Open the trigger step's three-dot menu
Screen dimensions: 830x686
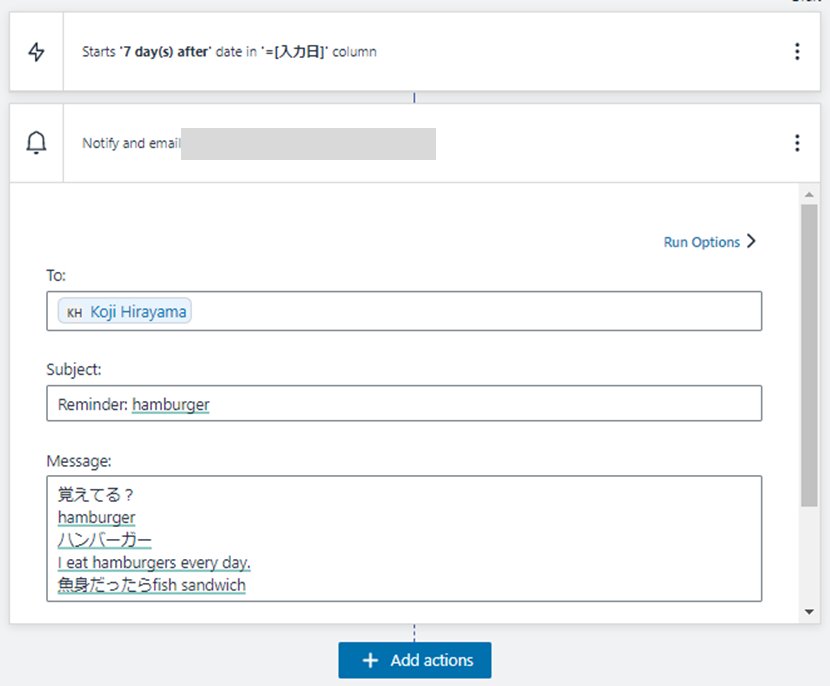(796, 52)
